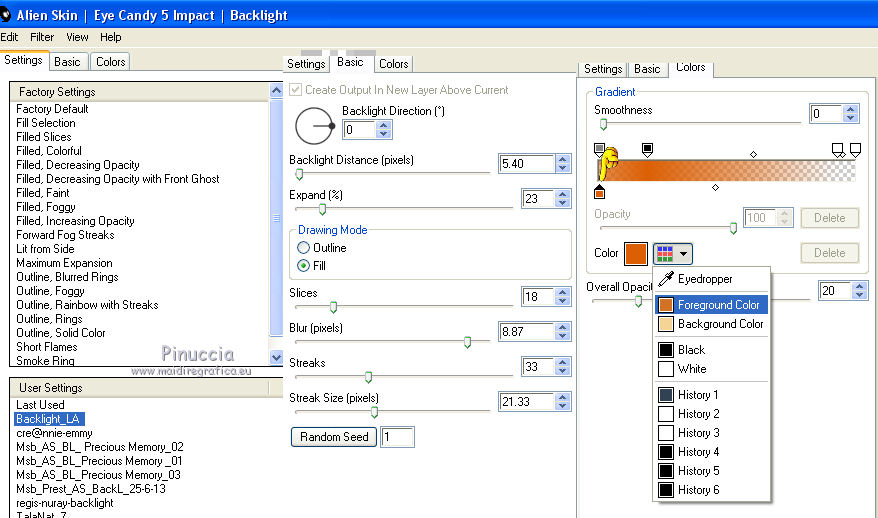This screenshot has width=878, height=518.
Task: Toggle Create Output In New Layer checkbox
Action: (295, 90)
